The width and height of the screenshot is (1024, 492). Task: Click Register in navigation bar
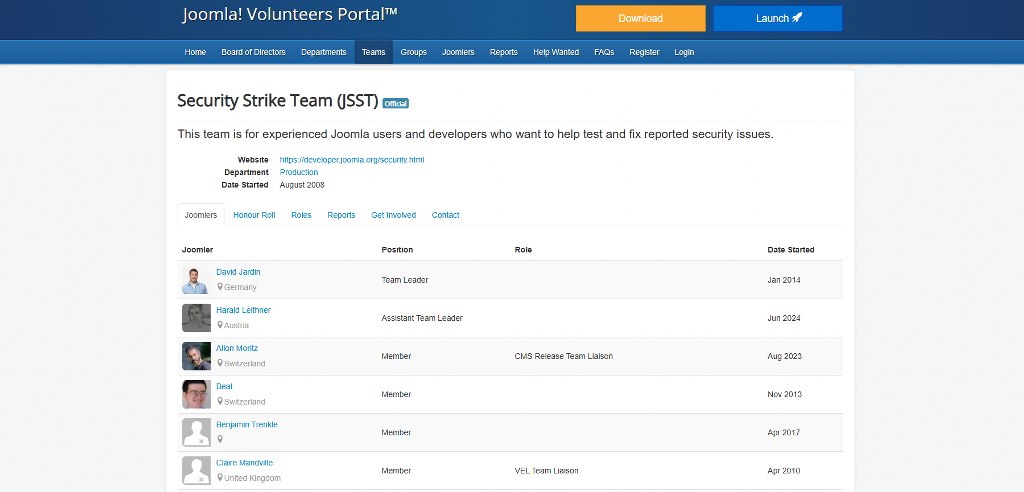click(644, 52)
